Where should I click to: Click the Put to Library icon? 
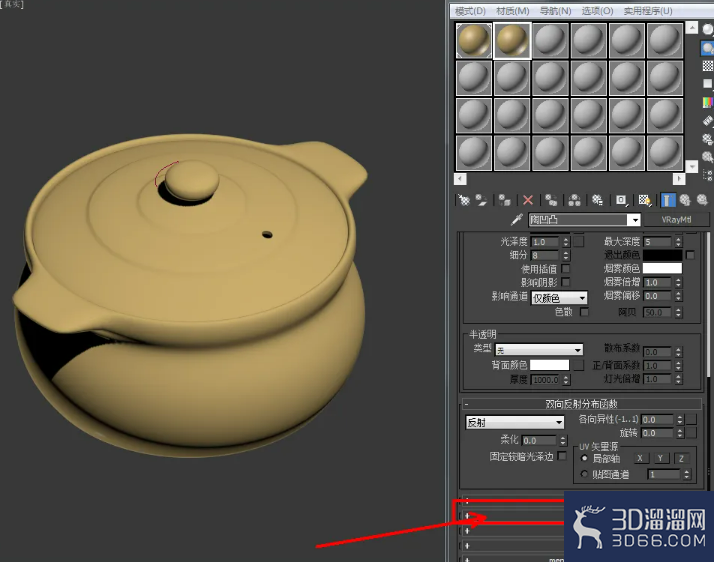[597, 200]
